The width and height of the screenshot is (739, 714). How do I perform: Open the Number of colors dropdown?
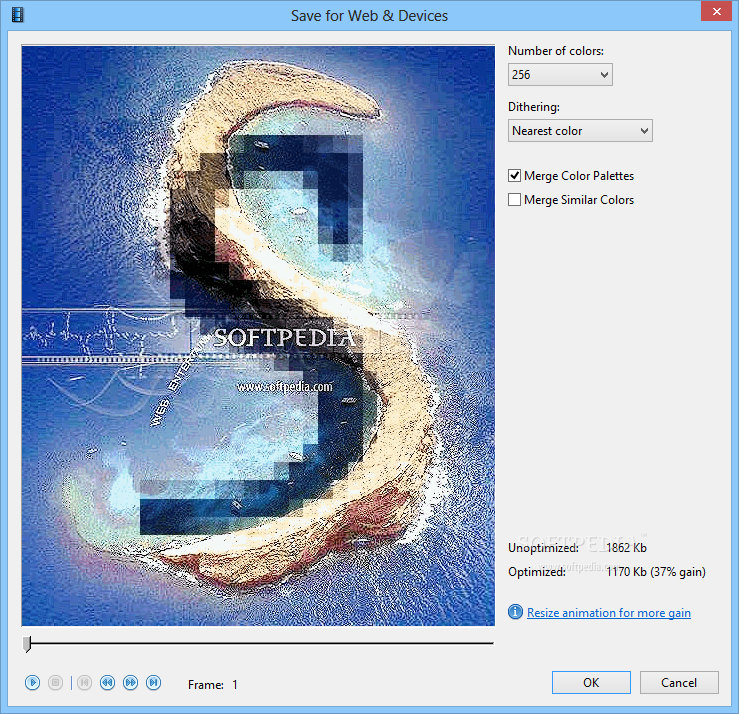560,74
